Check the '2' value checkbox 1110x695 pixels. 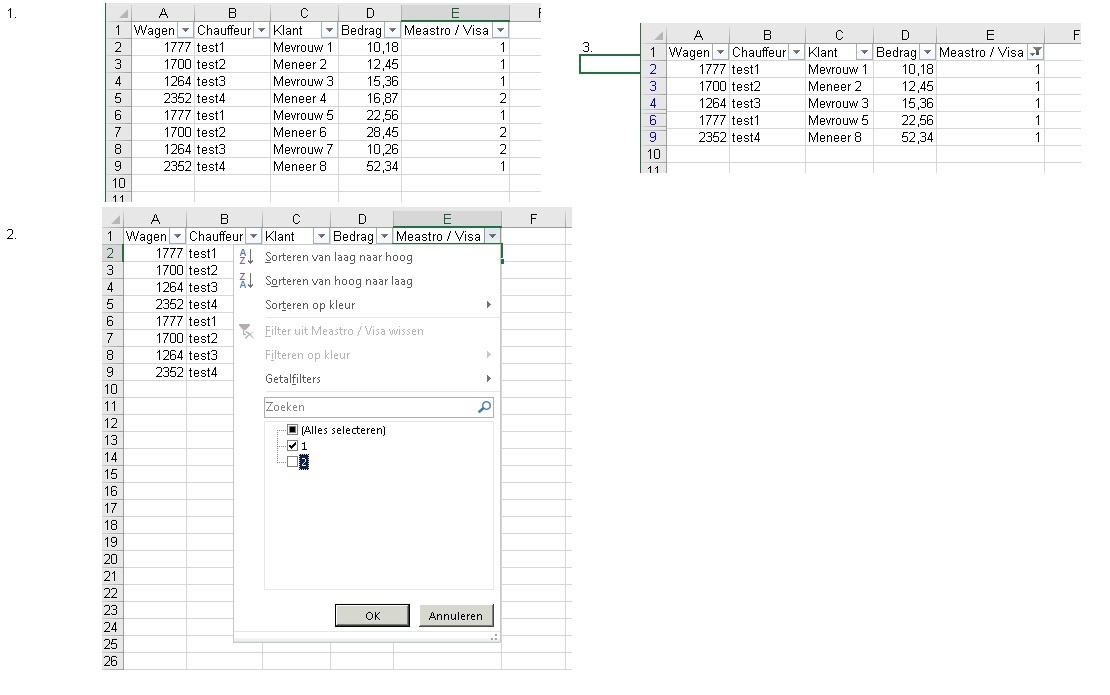tap(292, 462)
